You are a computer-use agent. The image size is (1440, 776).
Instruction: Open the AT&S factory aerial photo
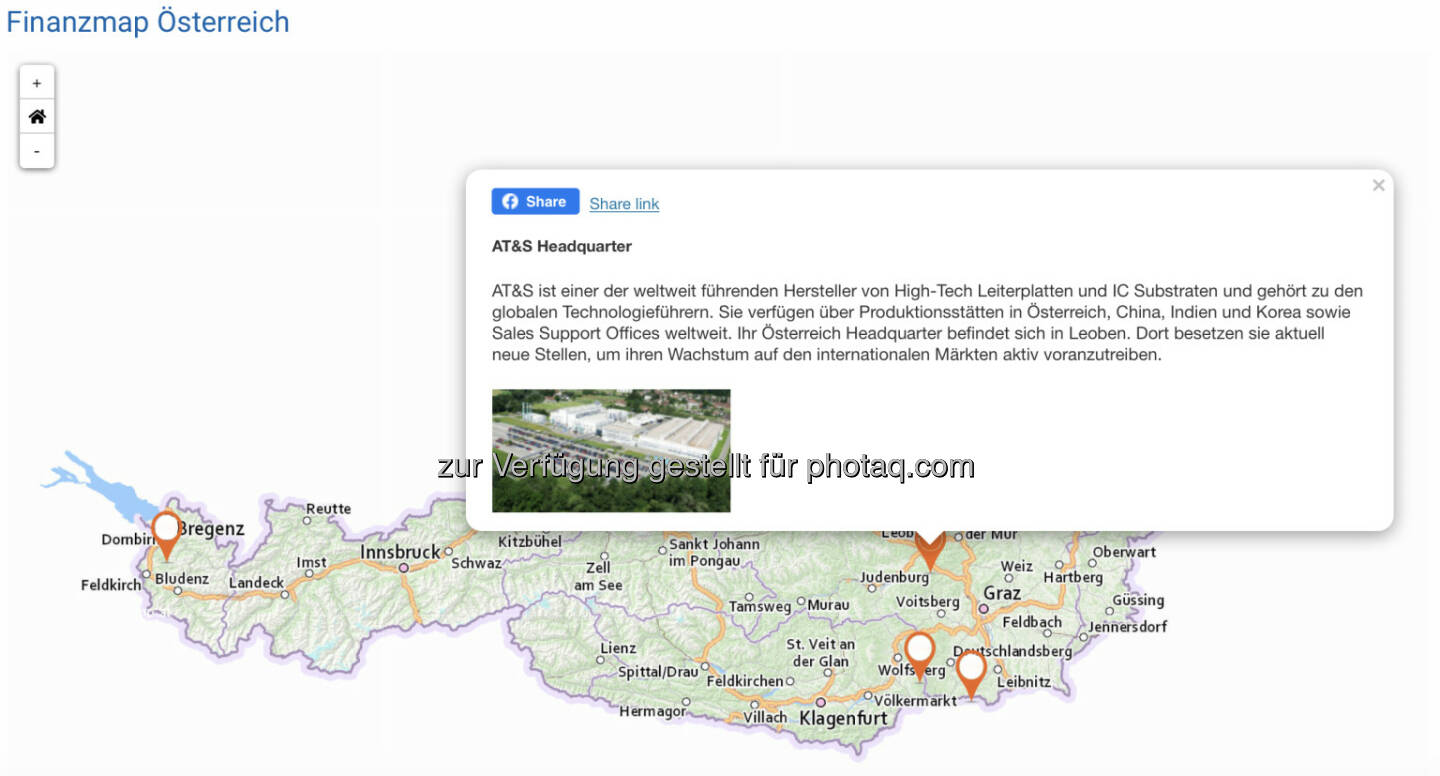[x=611, y=450]
